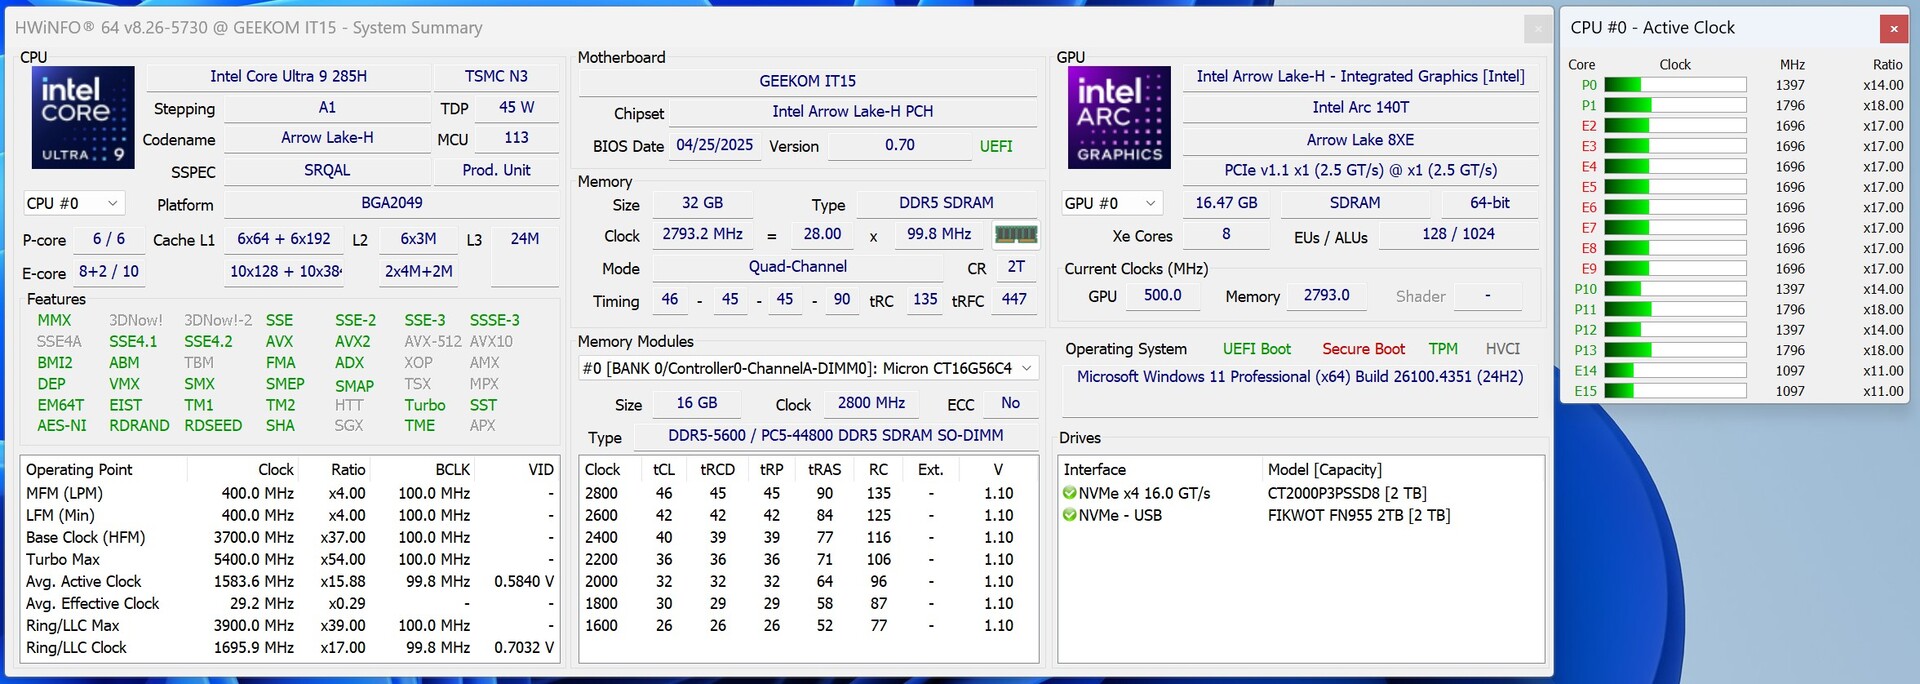1920x684 pixels.
Task: Click the 32 GB memory size value
Action: (x=702, y=202)
